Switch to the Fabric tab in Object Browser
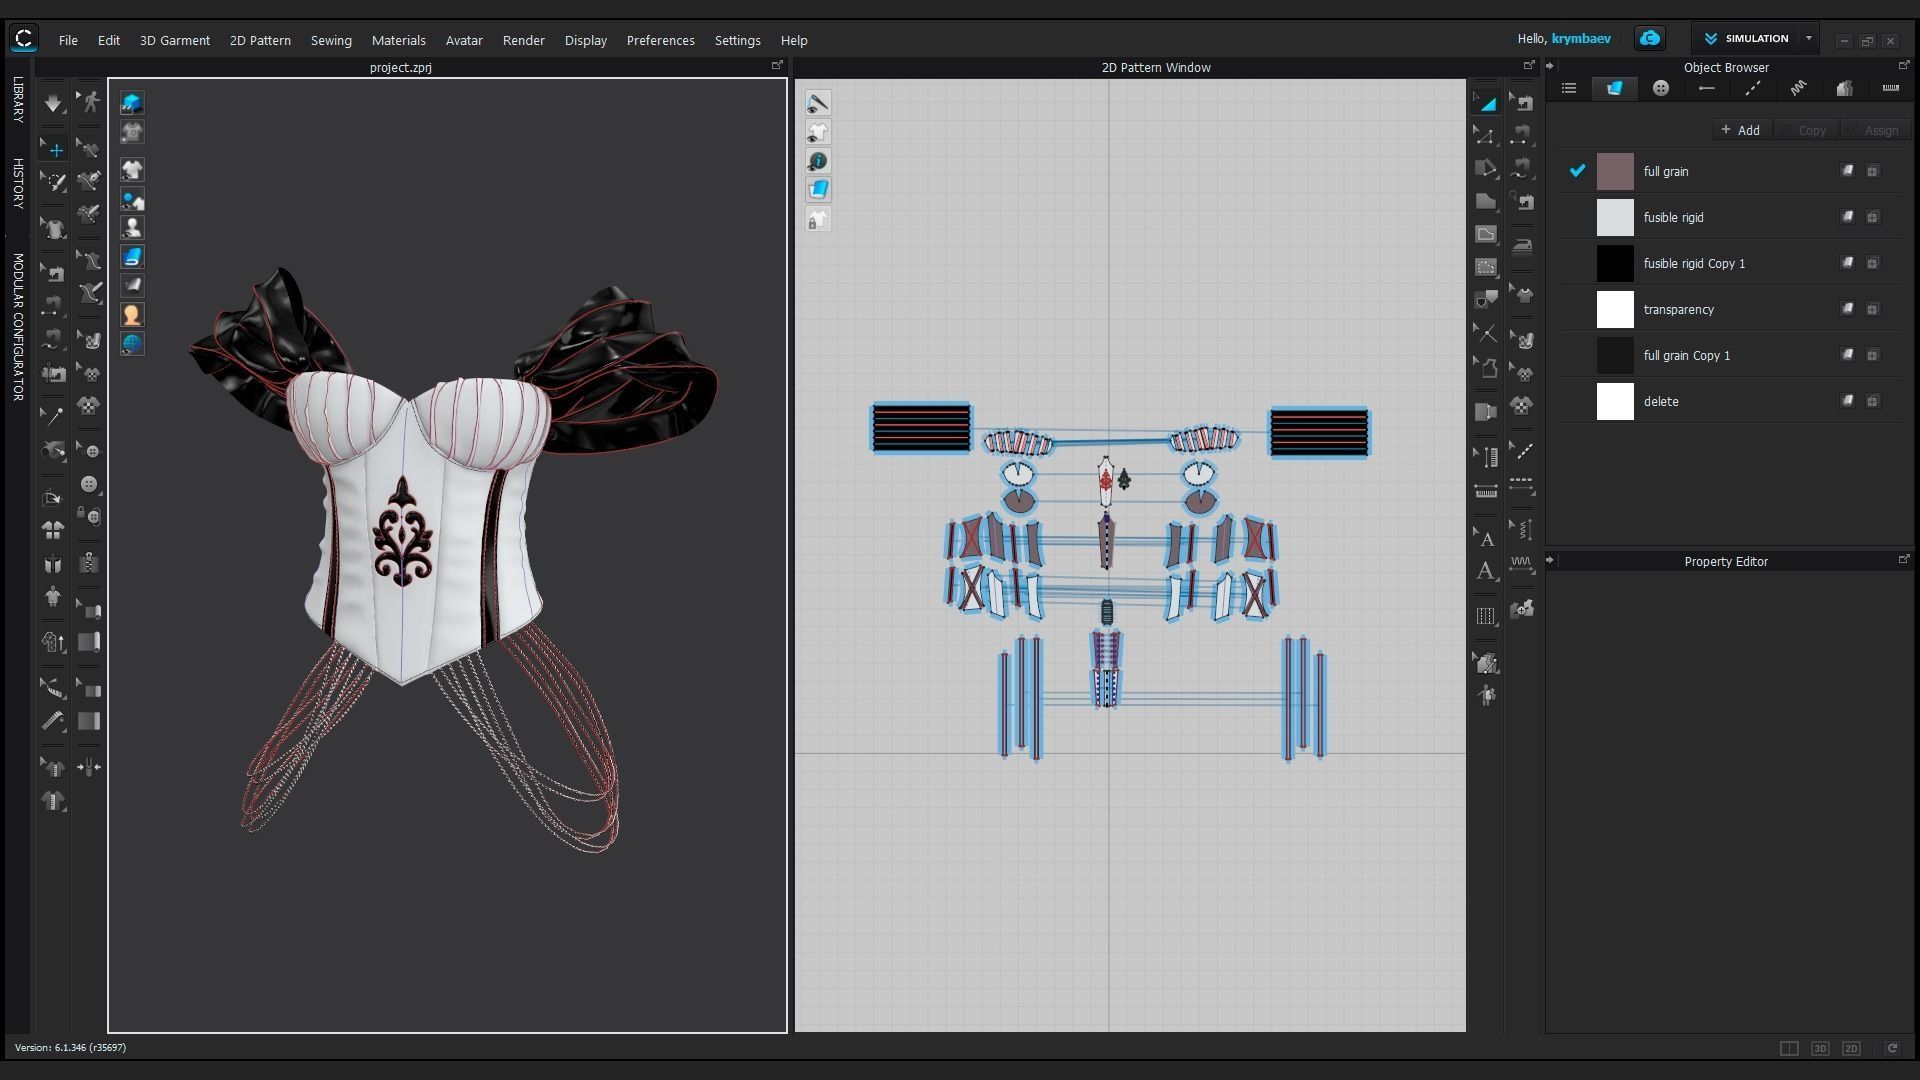 point(1615,88)
